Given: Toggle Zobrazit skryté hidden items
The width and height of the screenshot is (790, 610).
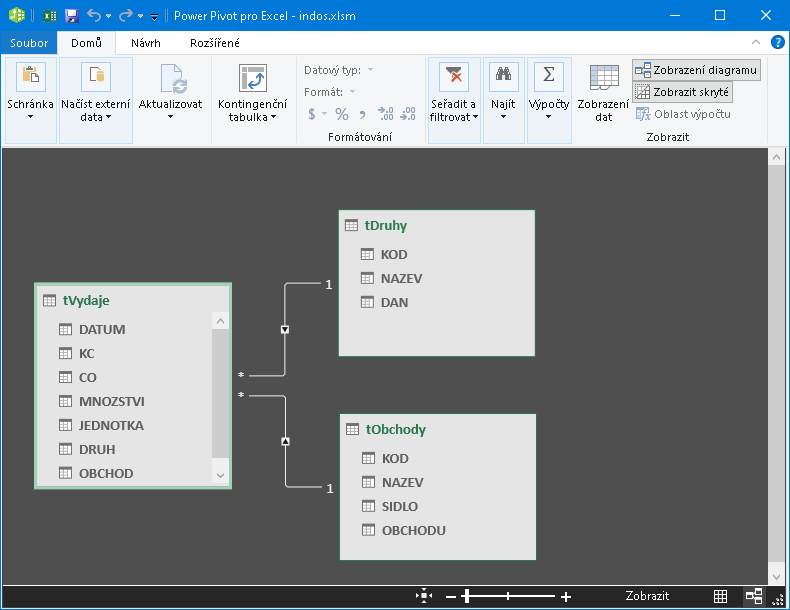Looking at the screenshot, I should (683, 92).
